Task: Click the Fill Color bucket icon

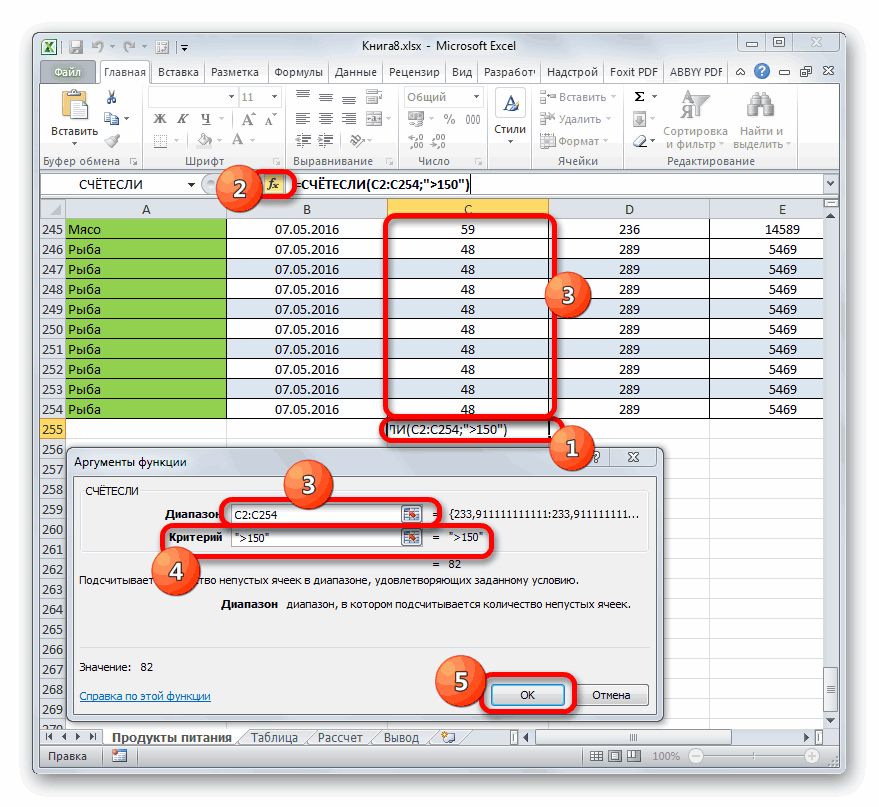Action: coord(205,140)
